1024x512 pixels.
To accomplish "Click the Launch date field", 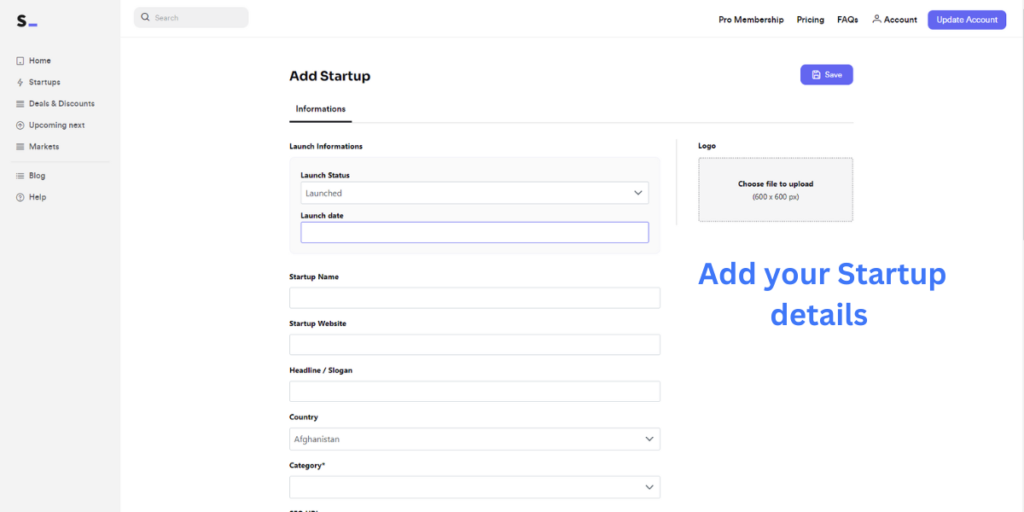I will pyautogui.click(x=475, y=232).
